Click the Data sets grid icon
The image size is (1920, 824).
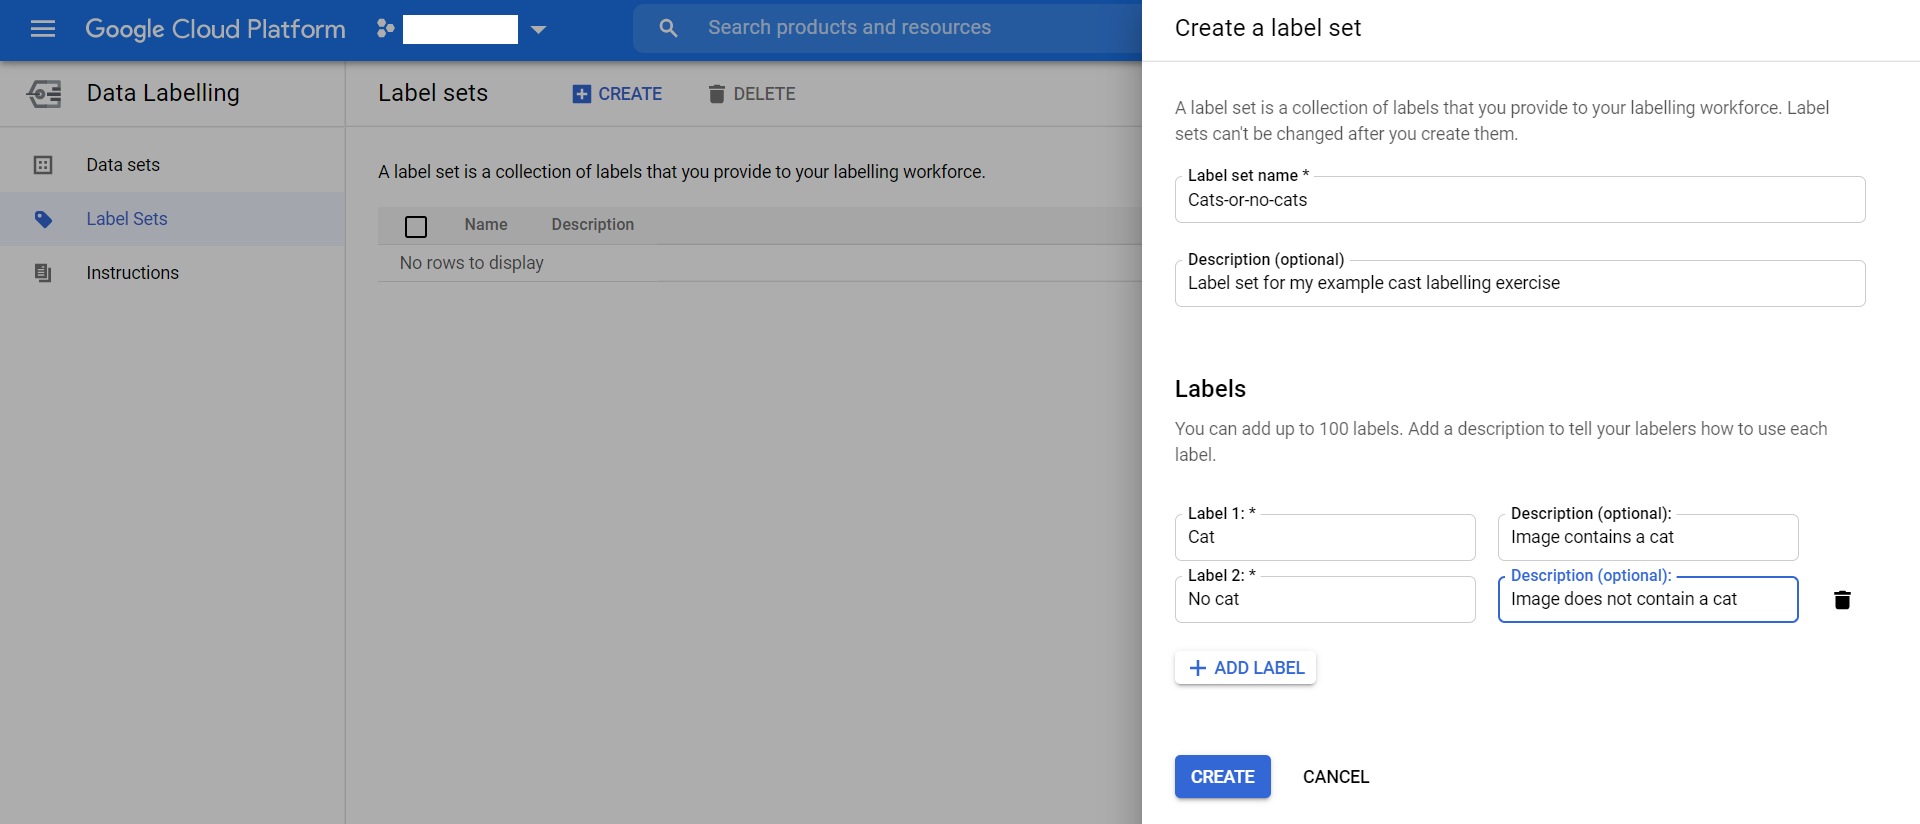43,165
